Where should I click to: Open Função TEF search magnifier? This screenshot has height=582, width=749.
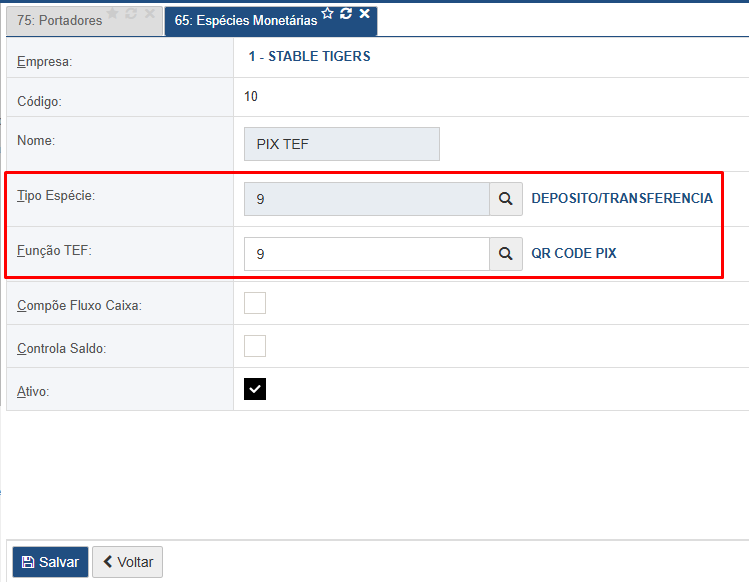pyautogui.click(x=506, y=254)
